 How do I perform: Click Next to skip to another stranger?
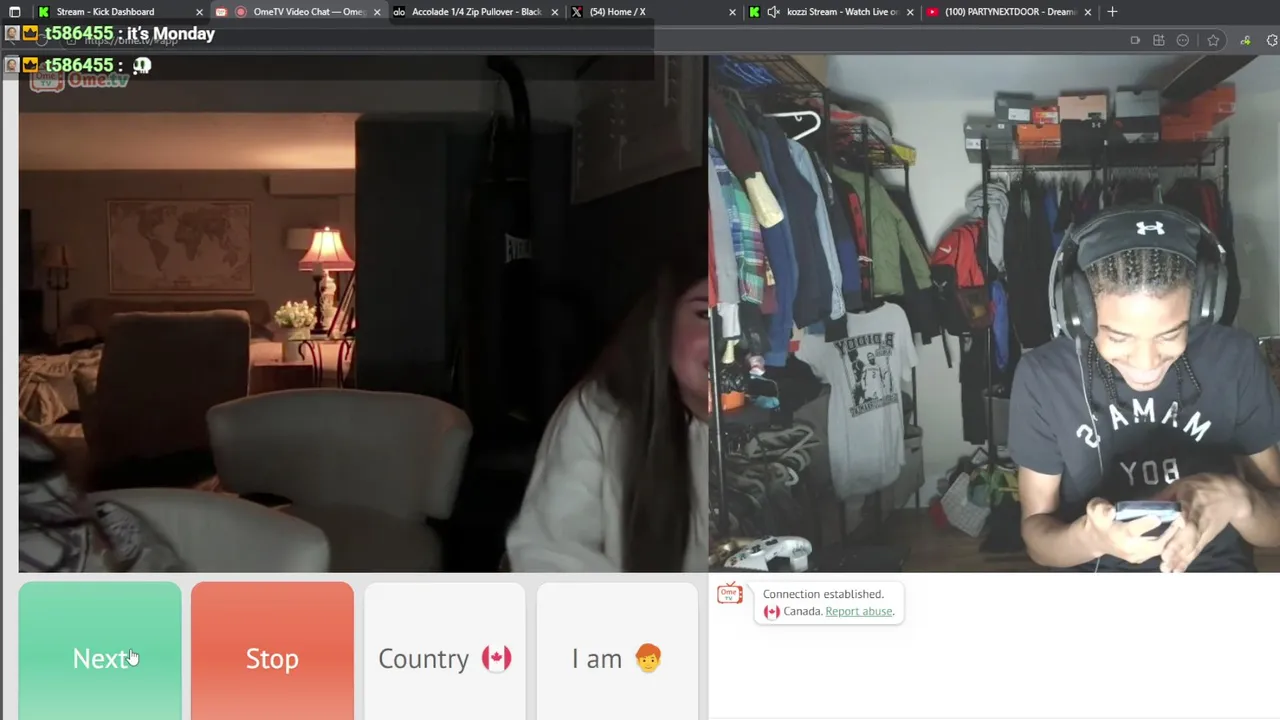[100, 651]
